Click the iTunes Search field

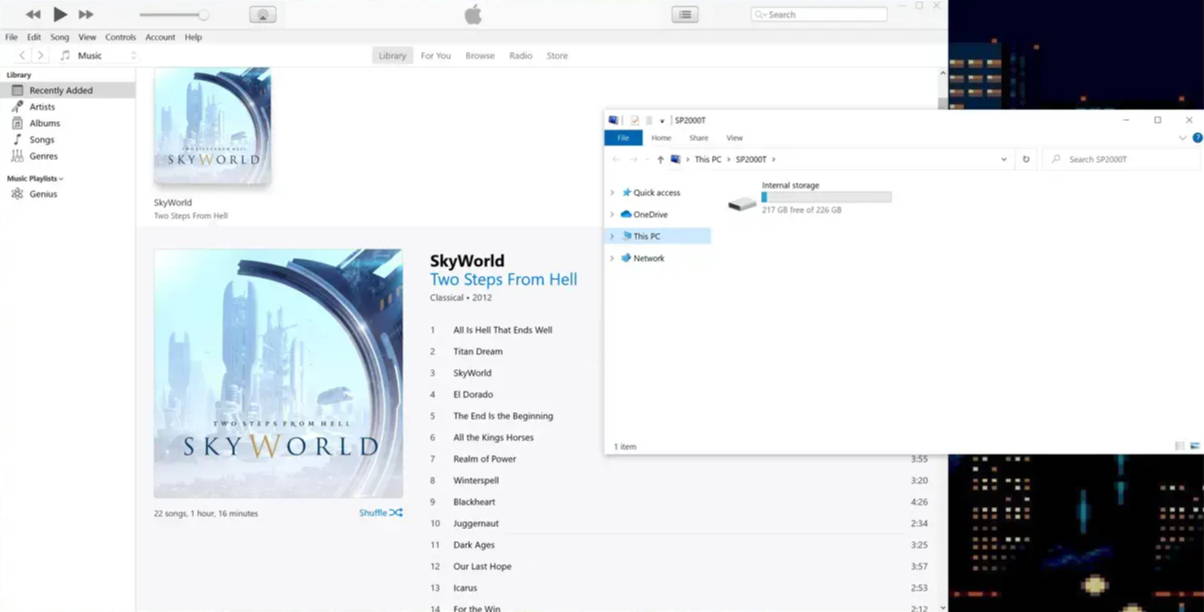[x=819, y=15]
